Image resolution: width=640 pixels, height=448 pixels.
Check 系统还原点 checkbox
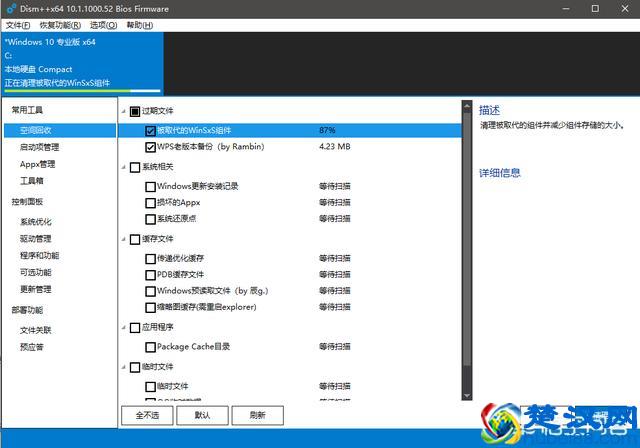click(150, 219)
